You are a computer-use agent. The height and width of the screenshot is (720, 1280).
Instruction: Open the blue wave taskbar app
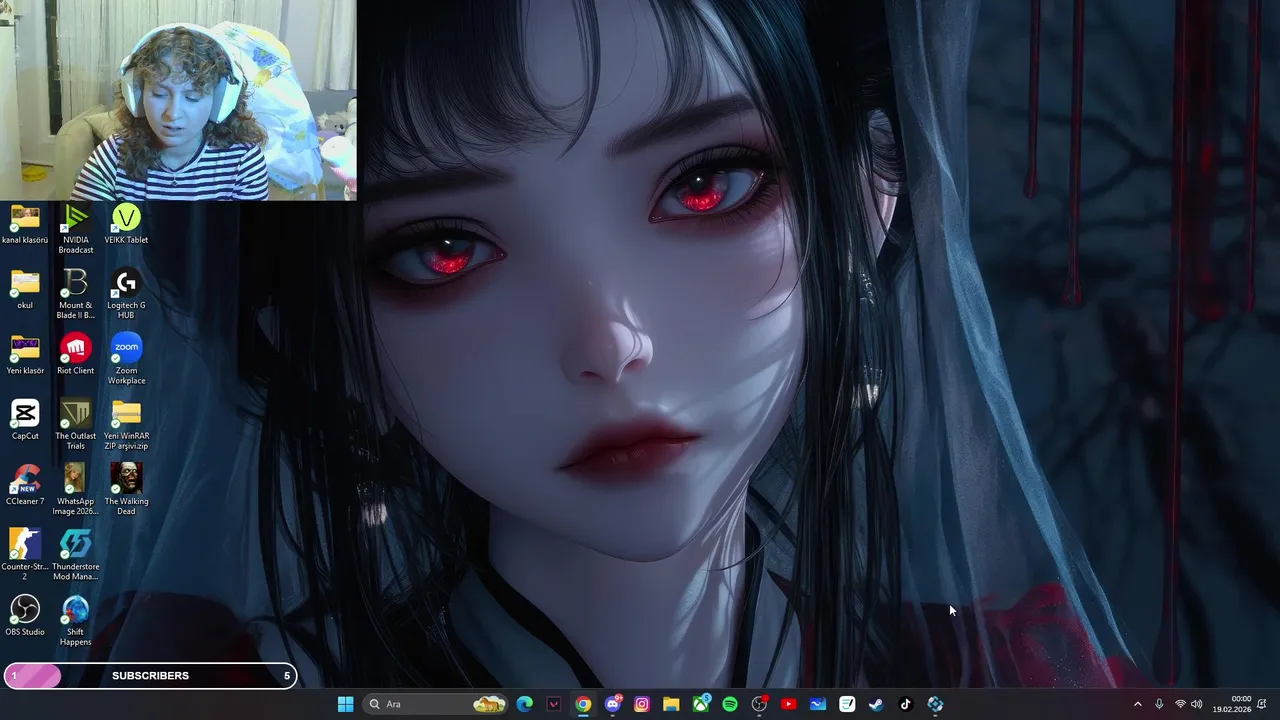(x=818, y=704)
